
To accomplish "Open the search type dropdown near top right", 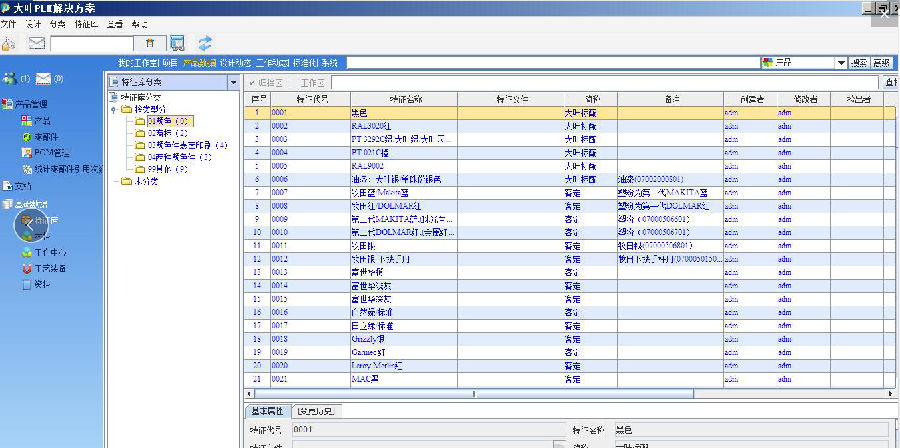I will [841, 62].
